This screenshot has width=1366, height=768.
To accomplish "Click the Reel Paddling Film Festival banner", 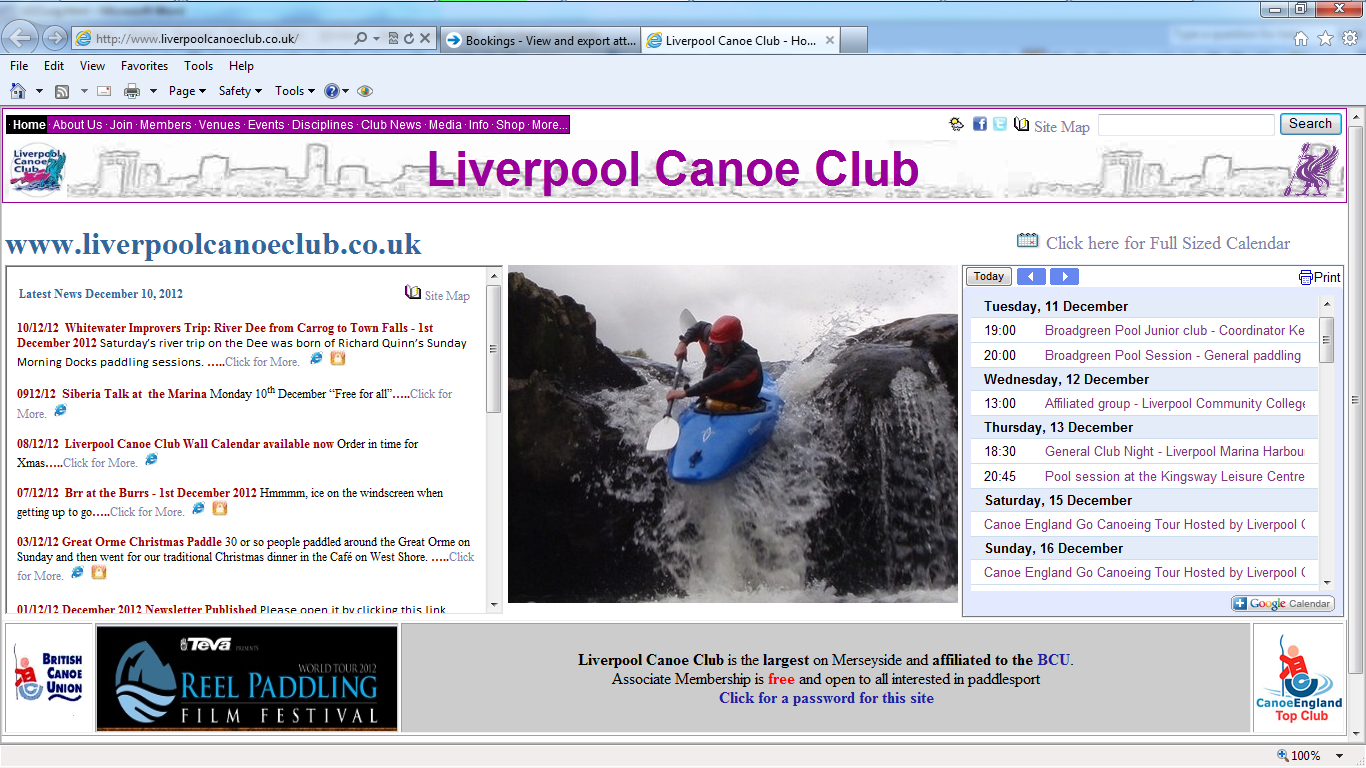I will pos(247,679).
